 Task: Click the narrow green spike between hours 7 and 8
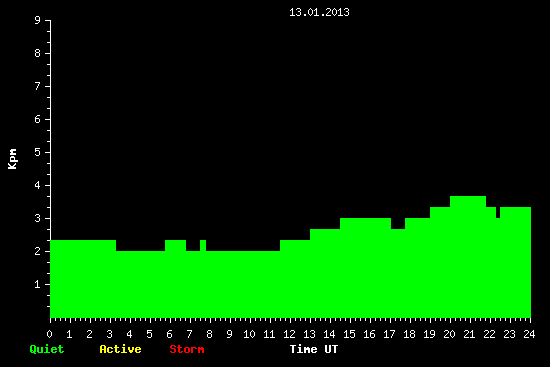coord(203,245)
